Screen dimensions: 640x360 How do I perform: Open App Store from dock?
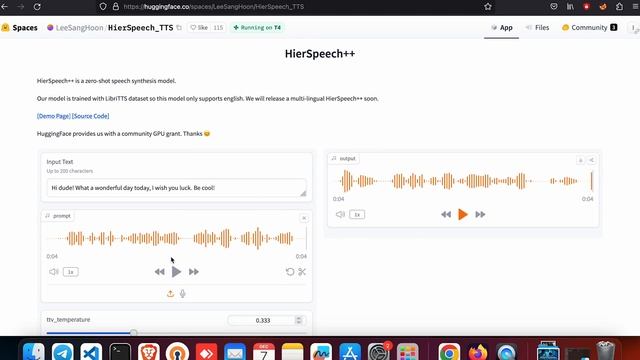point(350,352)
